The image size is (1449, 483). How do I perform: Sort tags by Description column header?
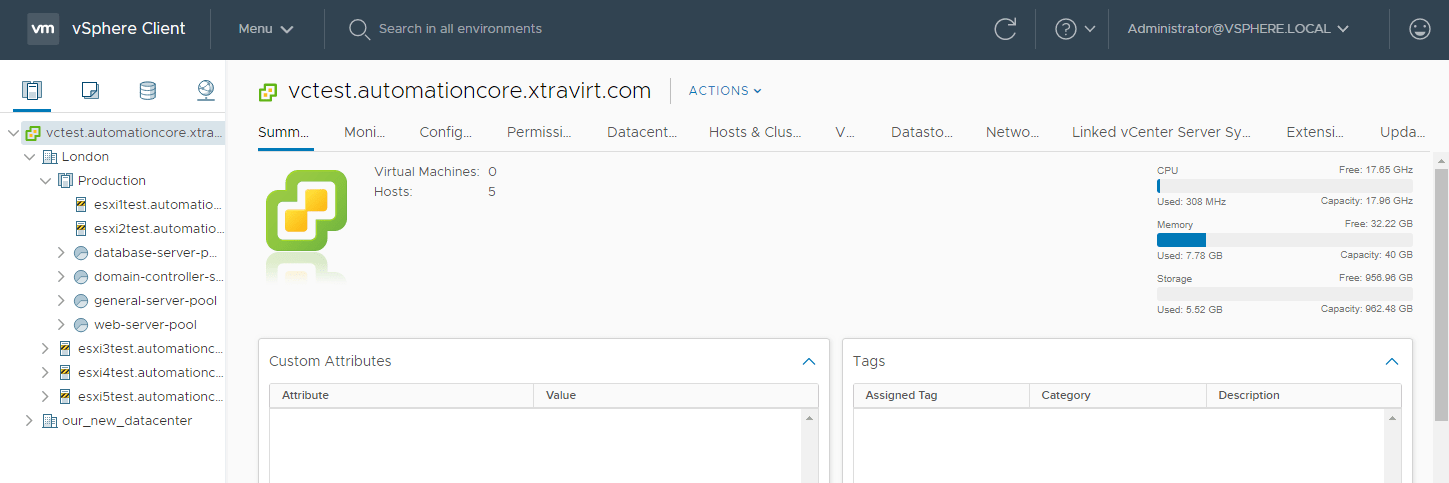[1304, 395]
